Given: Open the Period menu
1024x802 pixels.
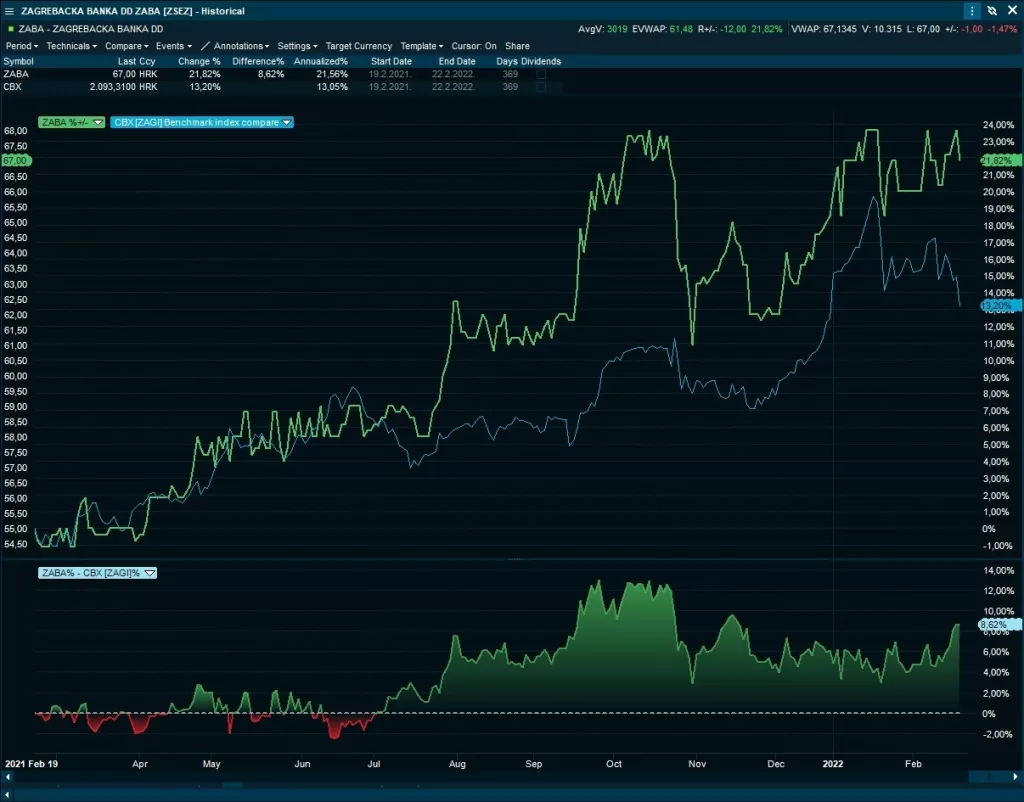Looking at the screenshot, I should 22,46.
